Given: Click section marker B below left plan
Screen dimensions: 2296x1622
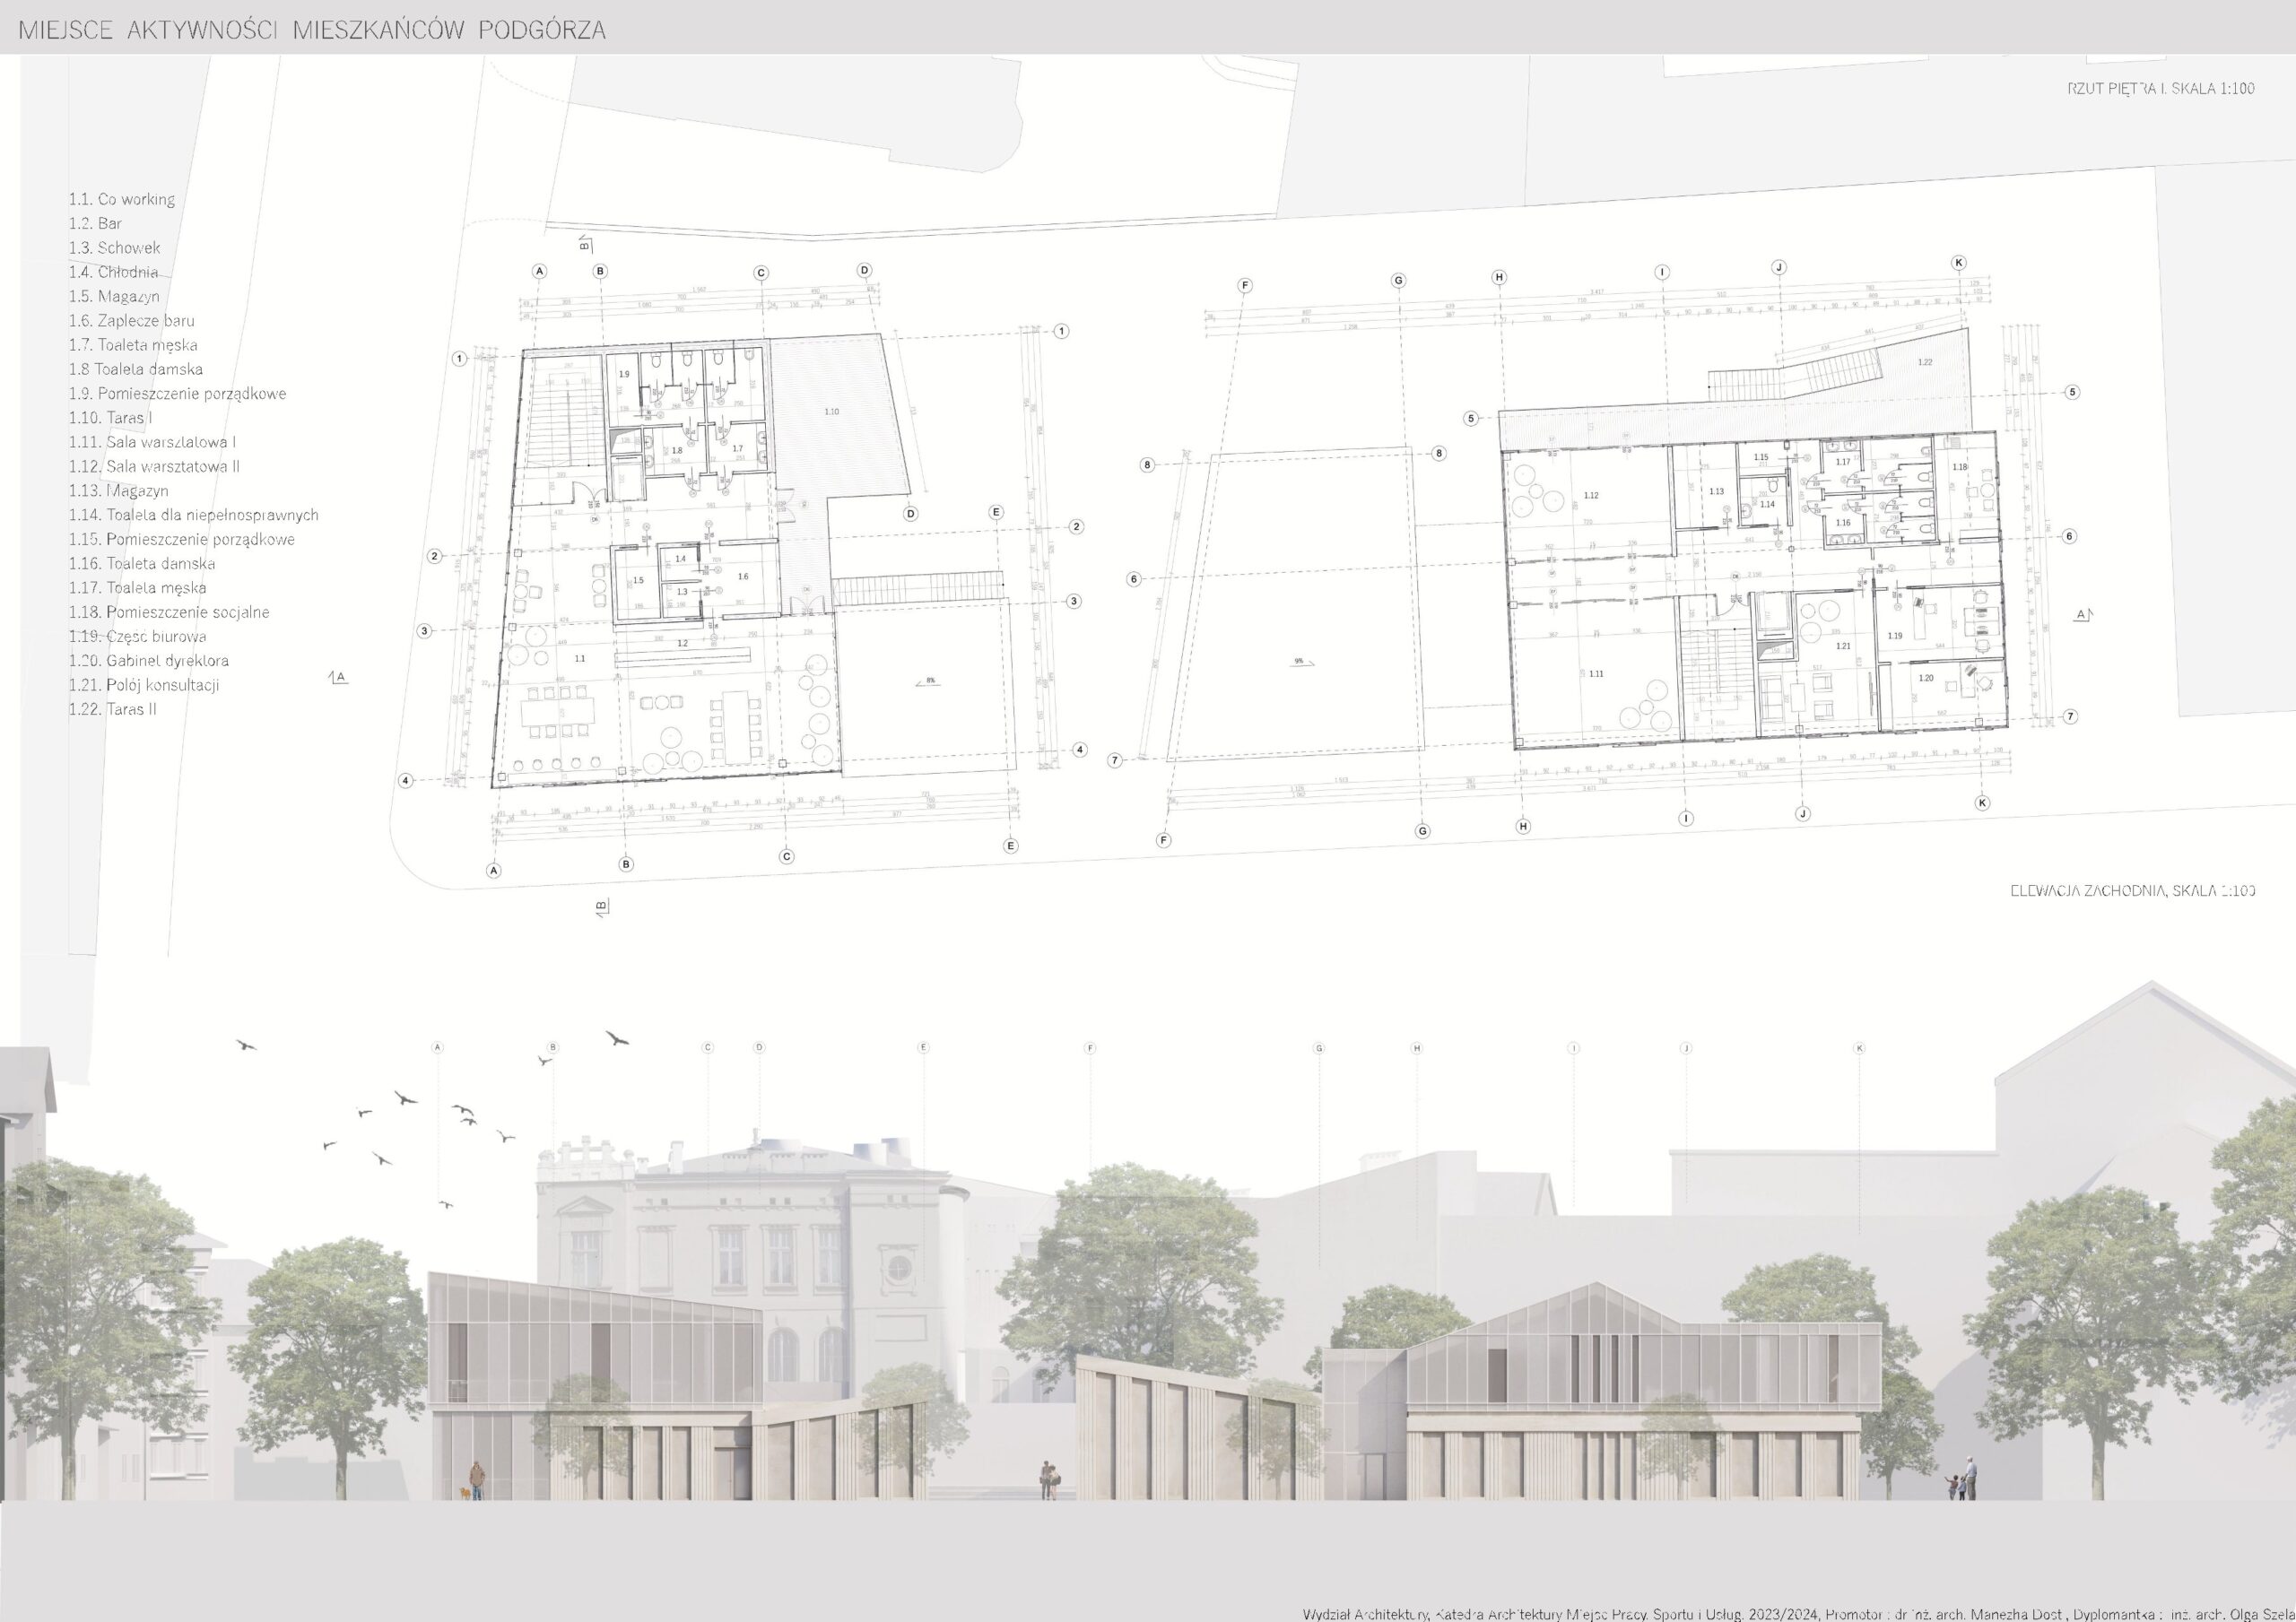Looking at the screenshot, I should [601, 907].
